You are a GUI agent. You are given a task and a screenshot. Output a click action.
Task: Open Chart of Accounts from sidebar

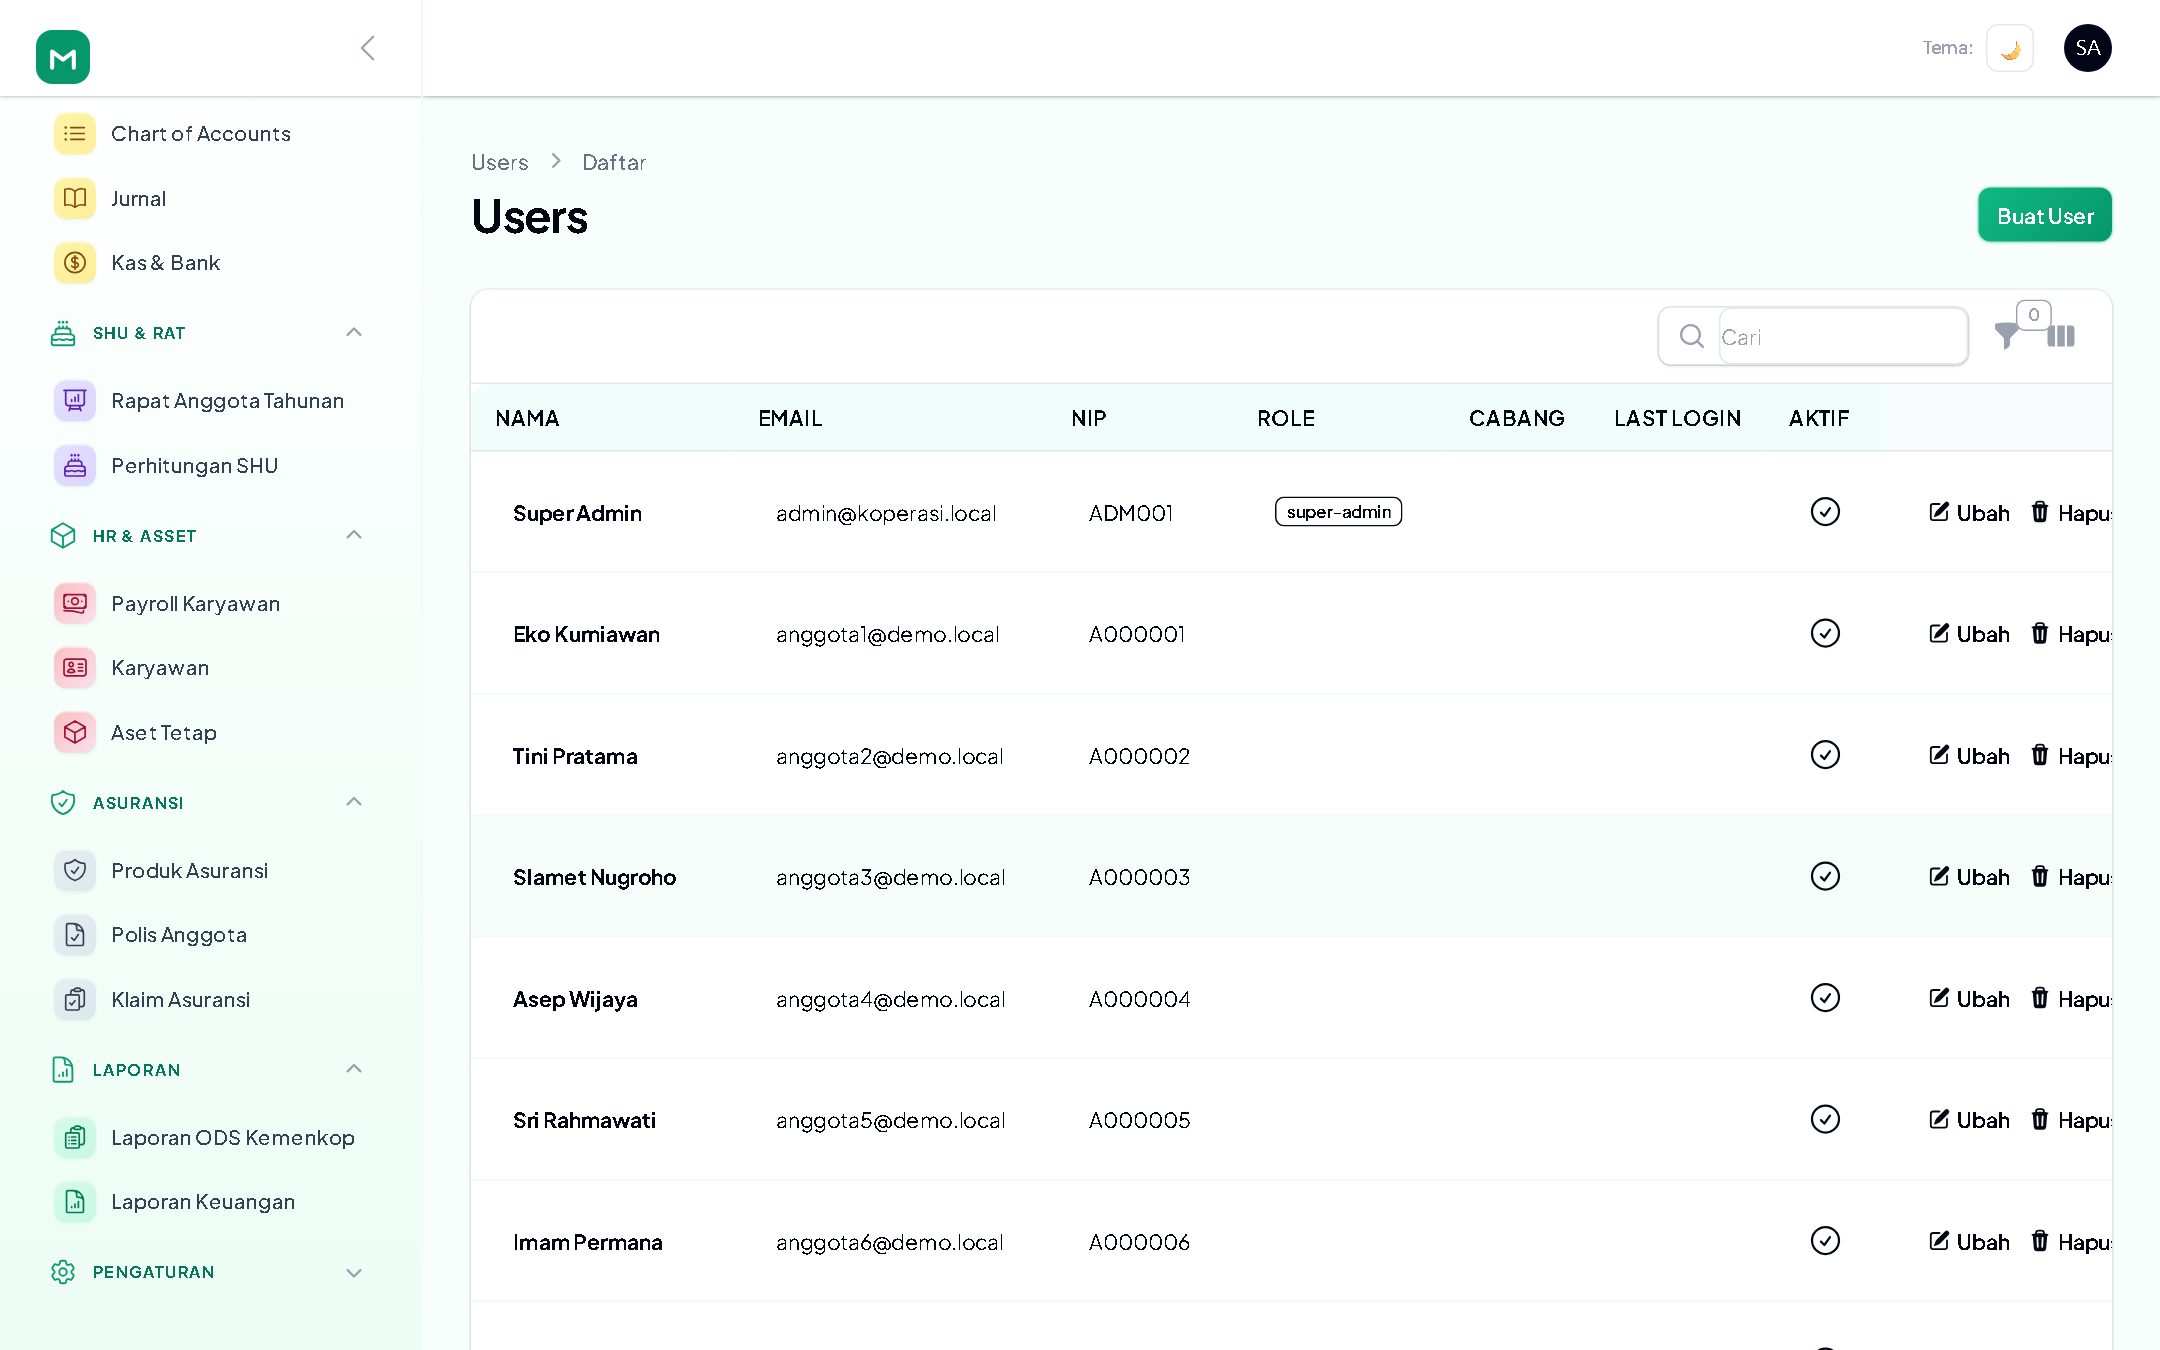tap(201, 134)
